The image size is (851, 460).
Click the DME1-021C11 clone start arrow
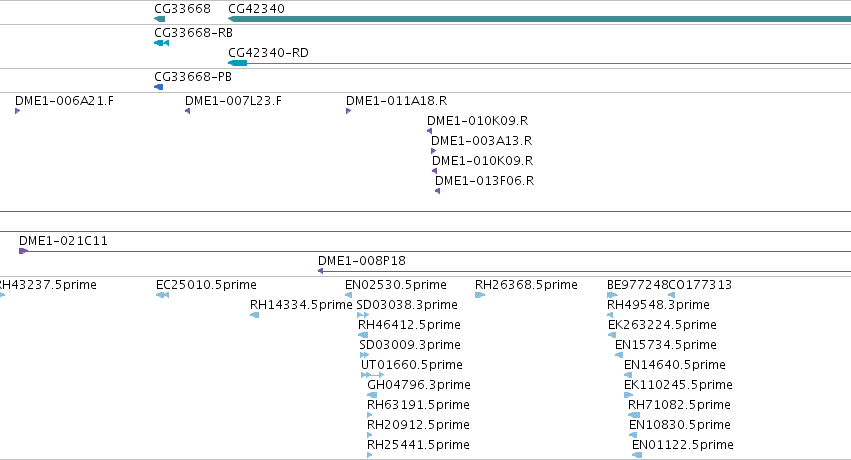(x=23, y=251)
